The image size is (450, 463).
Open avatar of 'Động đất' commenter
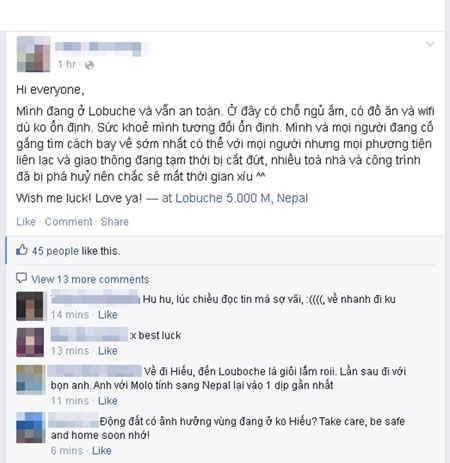click(x=30, y=428)
